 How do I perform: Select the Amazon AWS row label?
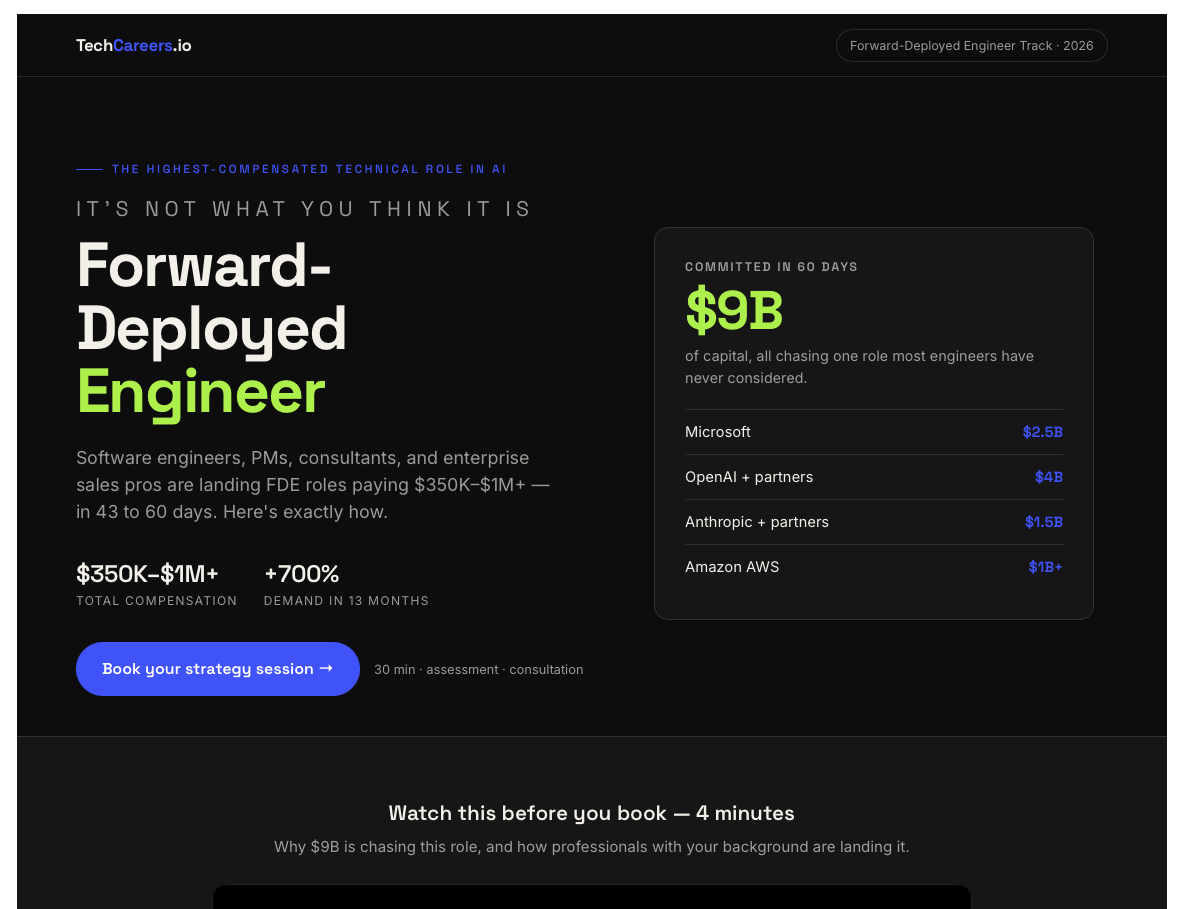pyautogui.click(x=732, y=567)
